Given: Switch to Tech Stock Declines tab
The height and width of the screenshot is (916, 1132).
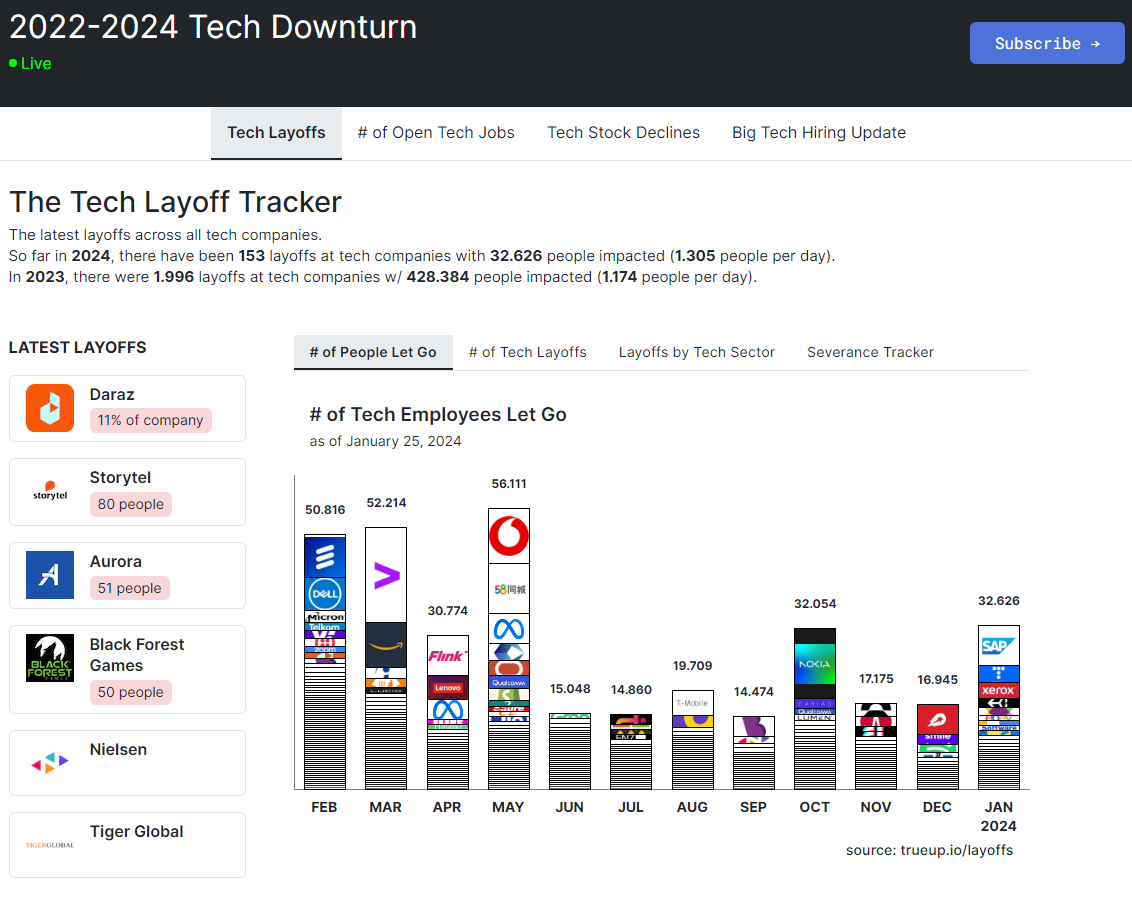Looking at the screenshot, I should pyautogui.click(x=623, y=133).
